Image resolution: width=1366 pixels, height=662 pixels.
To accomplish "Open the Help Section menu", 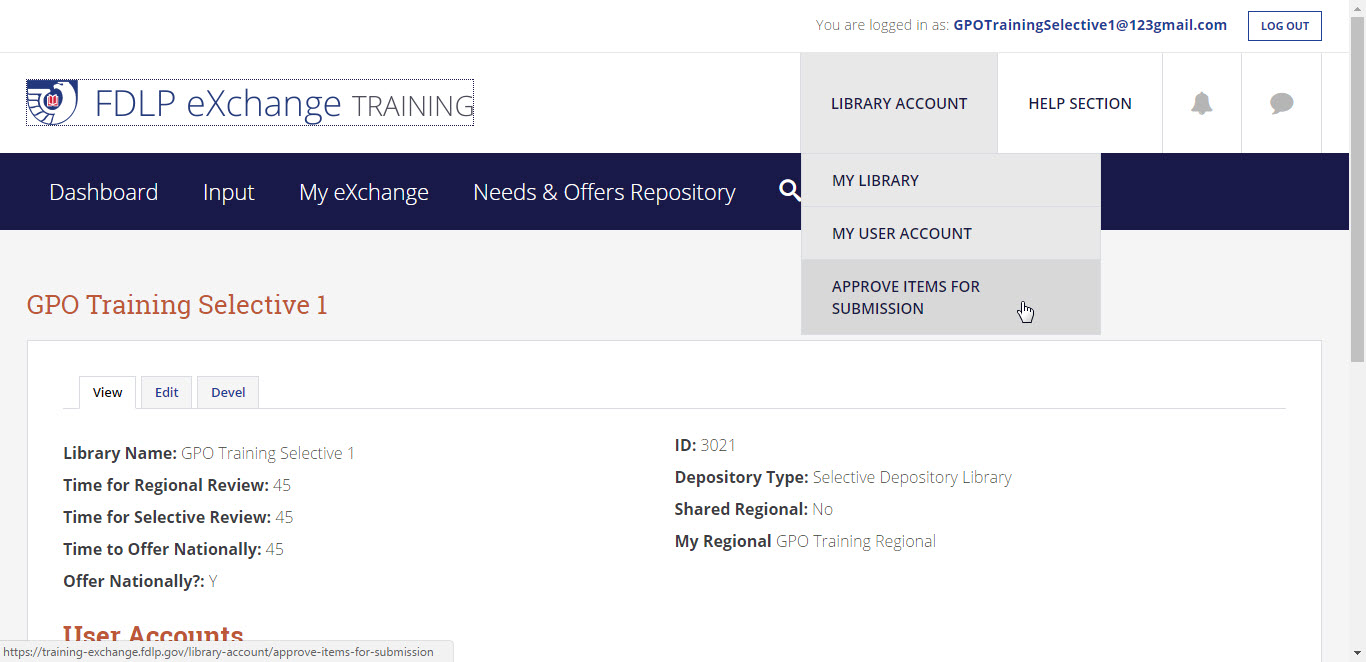I will point(1080,103).
